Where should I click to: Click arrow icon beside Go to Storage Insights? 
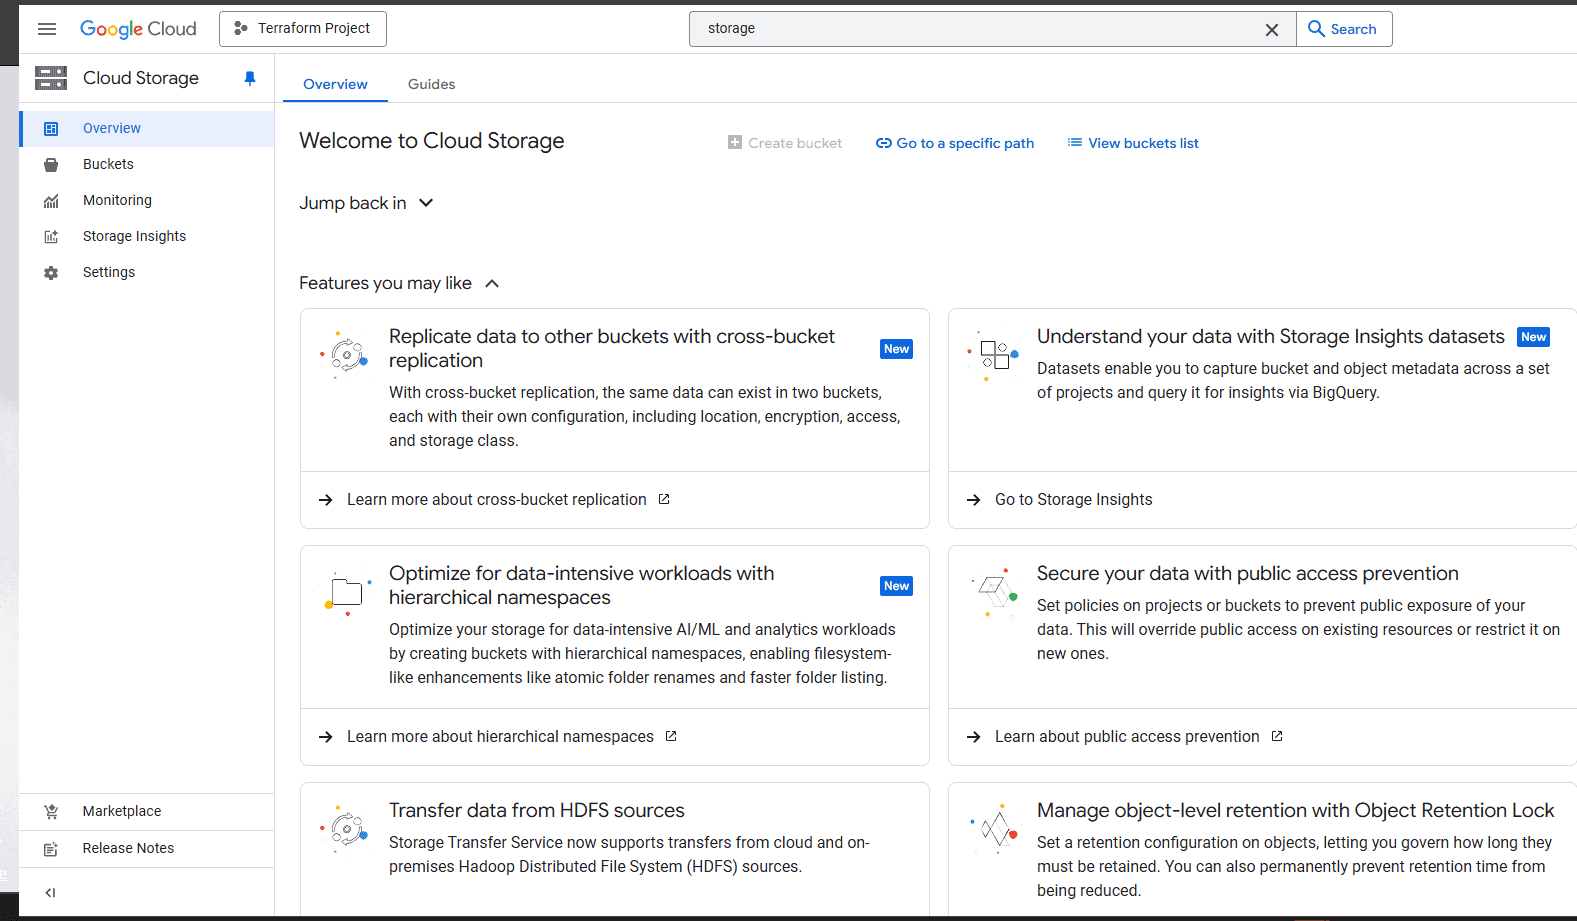pyautogui.click(x=973, y=500)
